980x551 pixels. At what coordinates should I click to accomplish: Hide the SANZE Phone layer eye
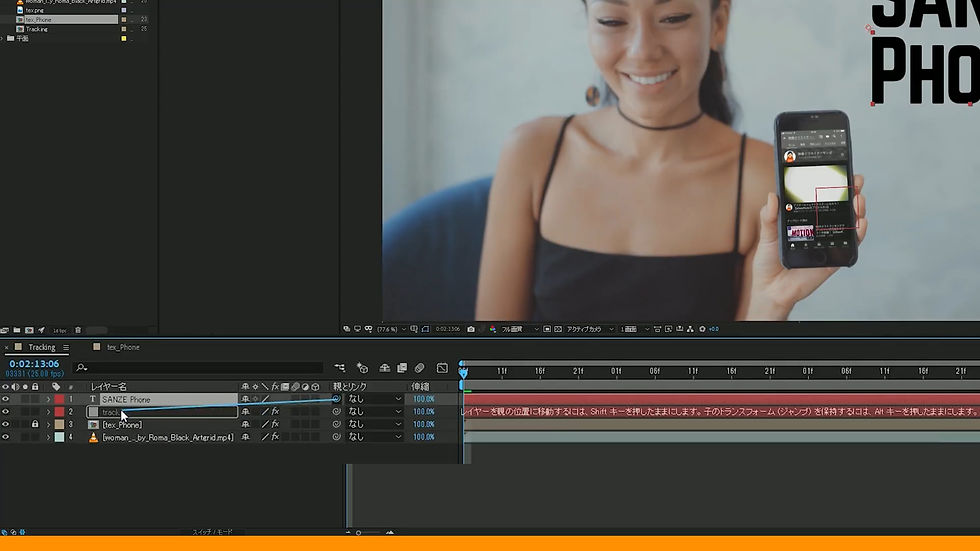click(6, 399)
